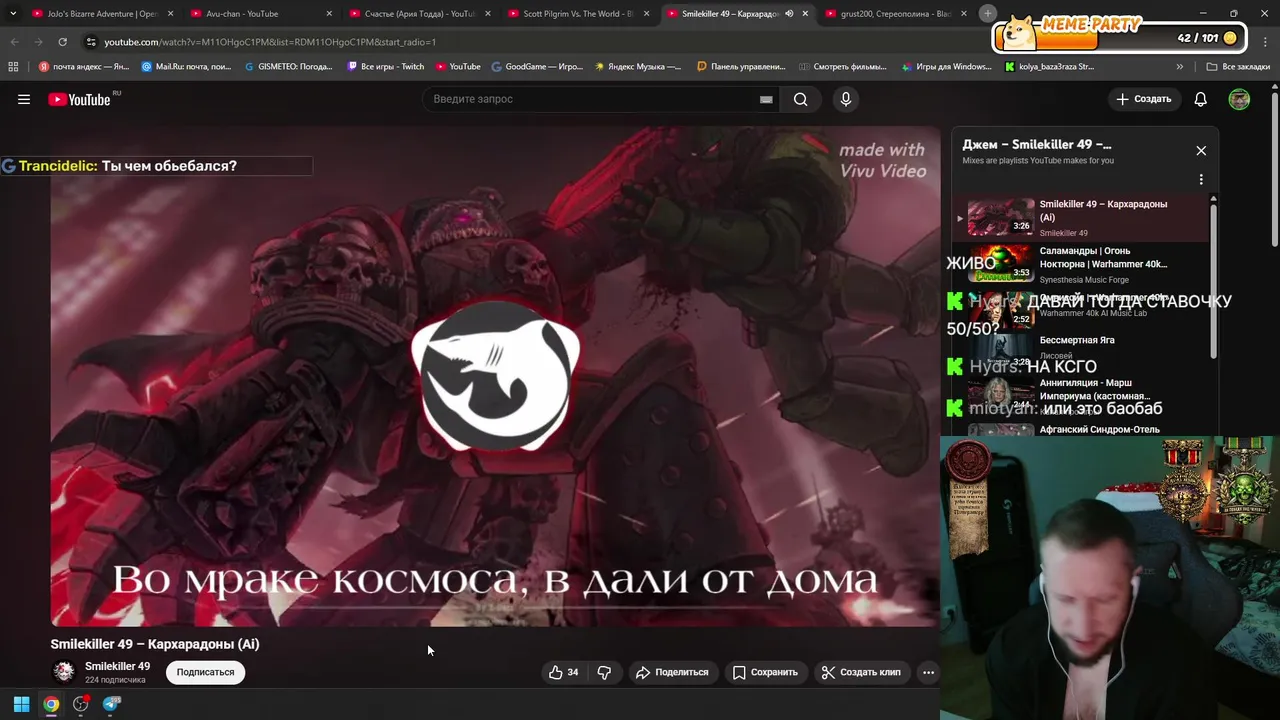Open the Панель управления bookmark
The height and width of the screenshot is (720, 1280).
(741, 67)
